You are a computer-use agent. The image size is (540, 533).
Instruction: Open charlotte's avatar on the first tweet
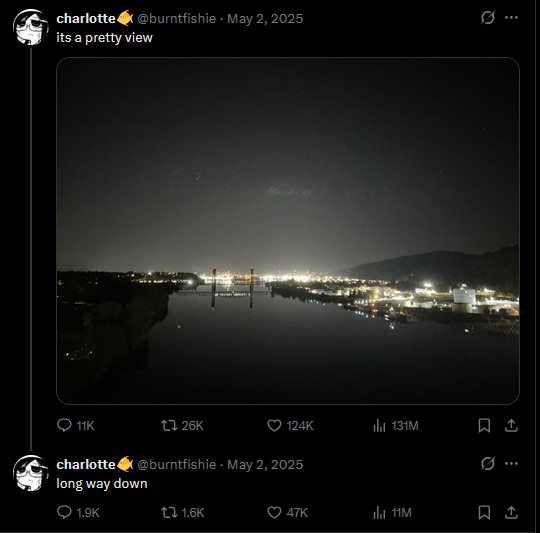[31, 27]
